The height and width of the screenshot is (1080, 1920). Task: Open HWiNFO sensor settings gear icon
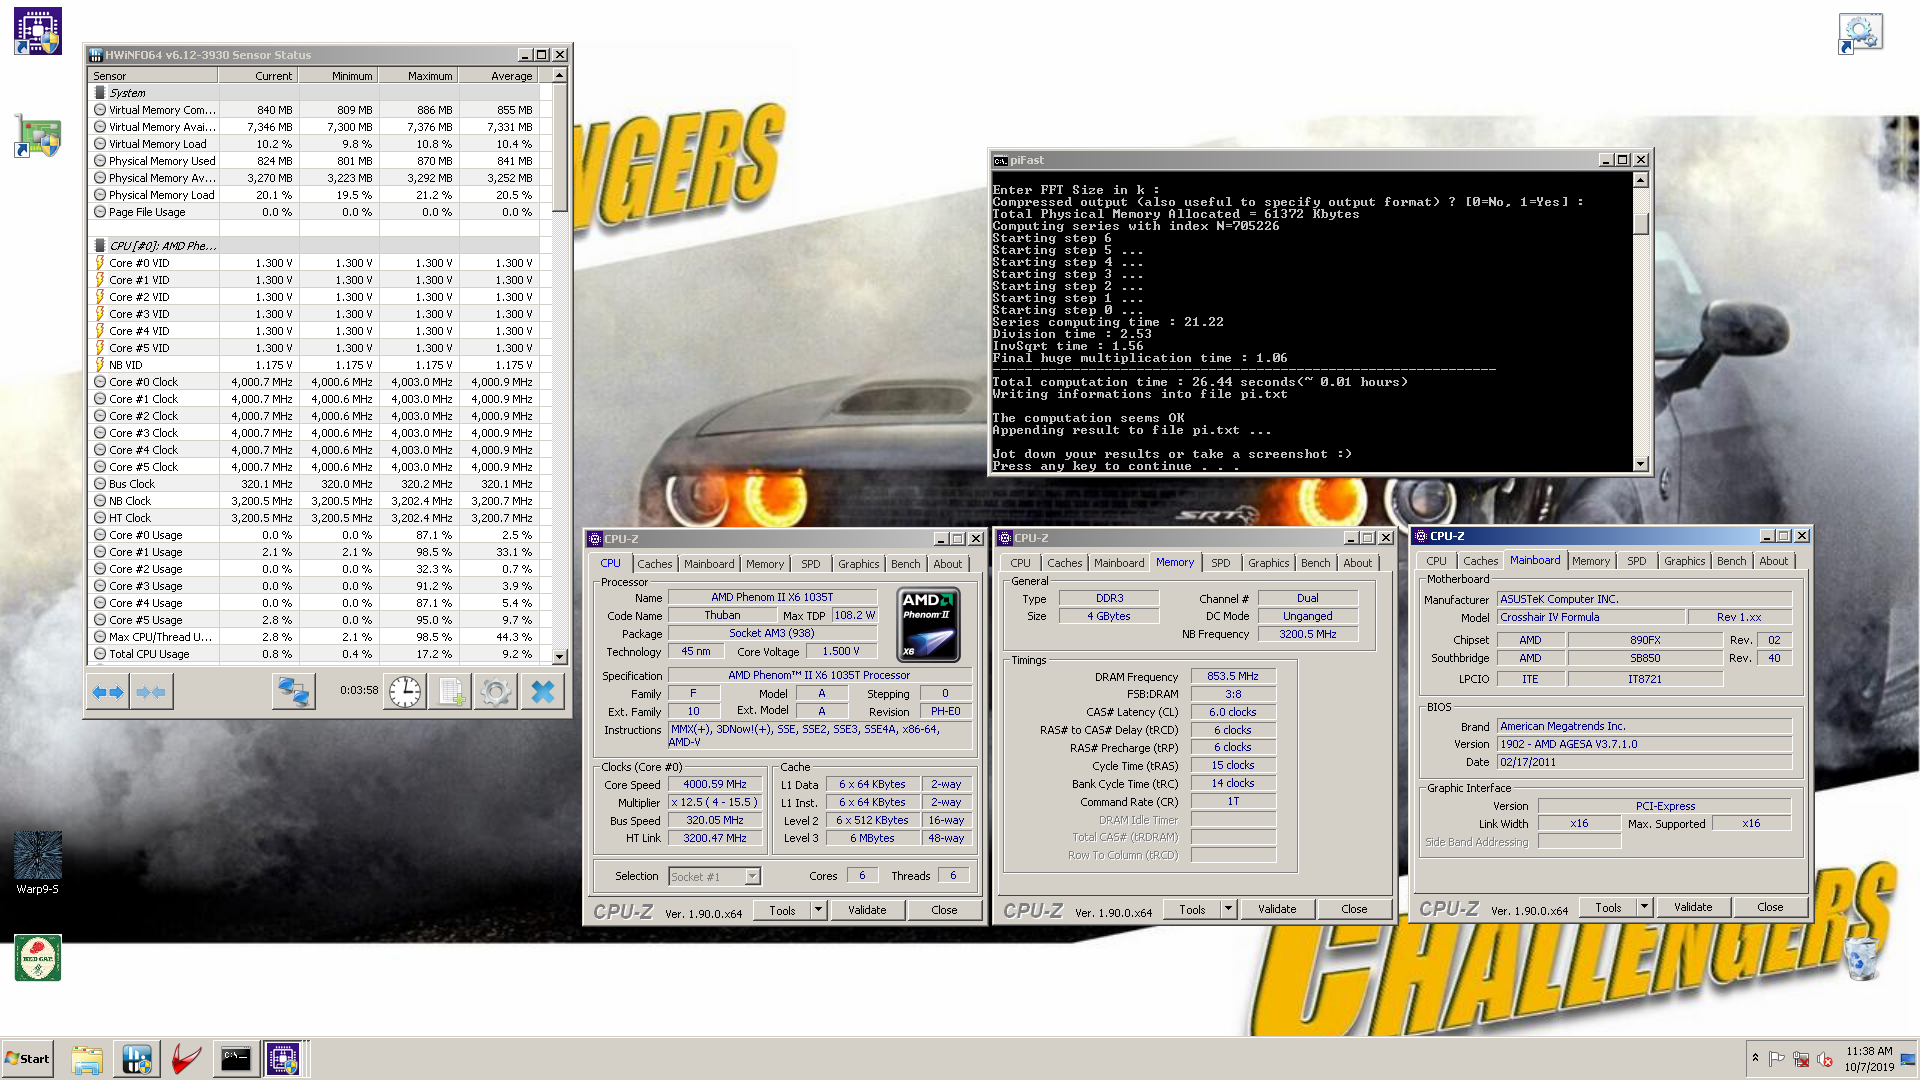[x=495, y=691]
